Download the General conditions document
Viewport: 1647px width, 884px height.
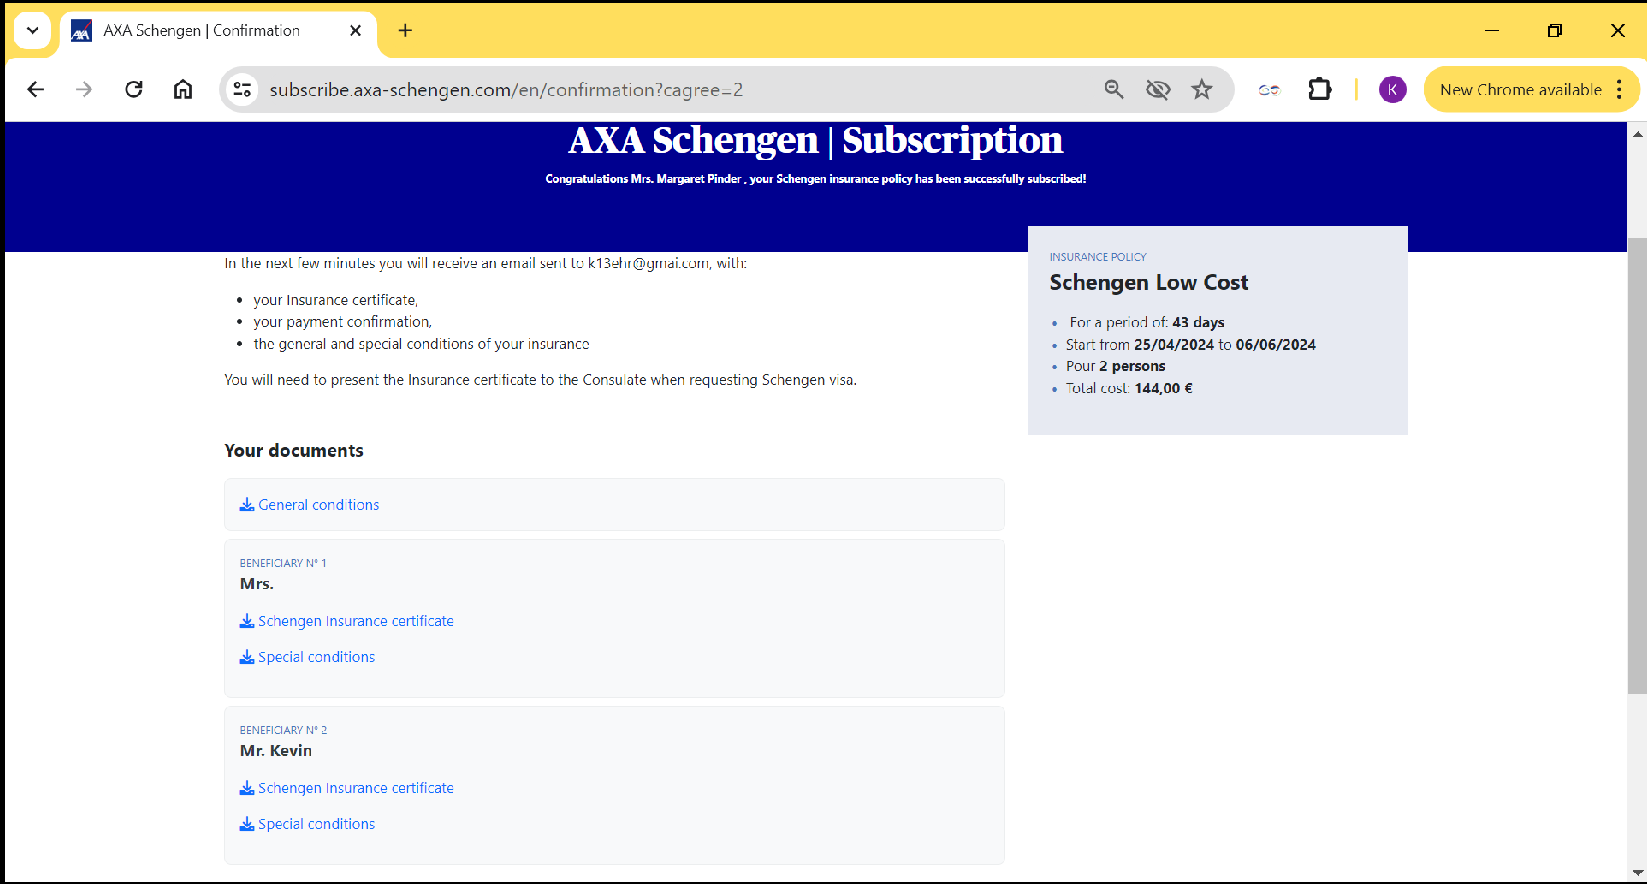(x=317, y=505)
